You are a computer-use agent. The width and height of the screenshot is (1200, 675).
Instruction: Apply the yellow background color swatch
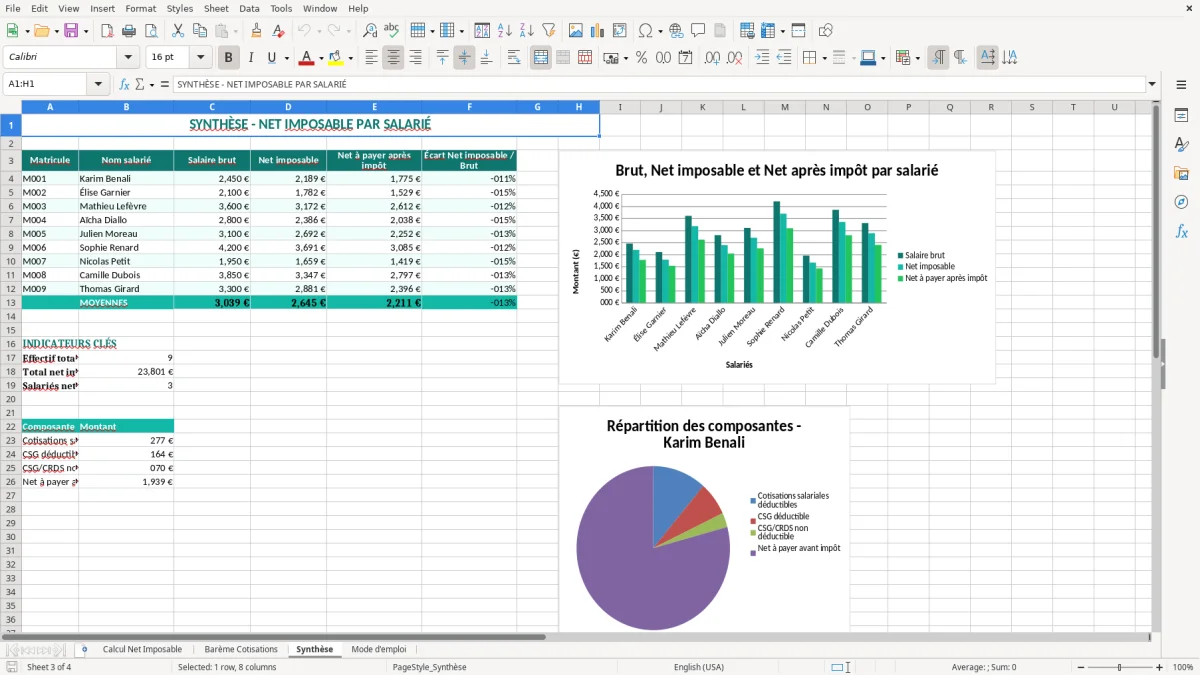coord(336,58)
